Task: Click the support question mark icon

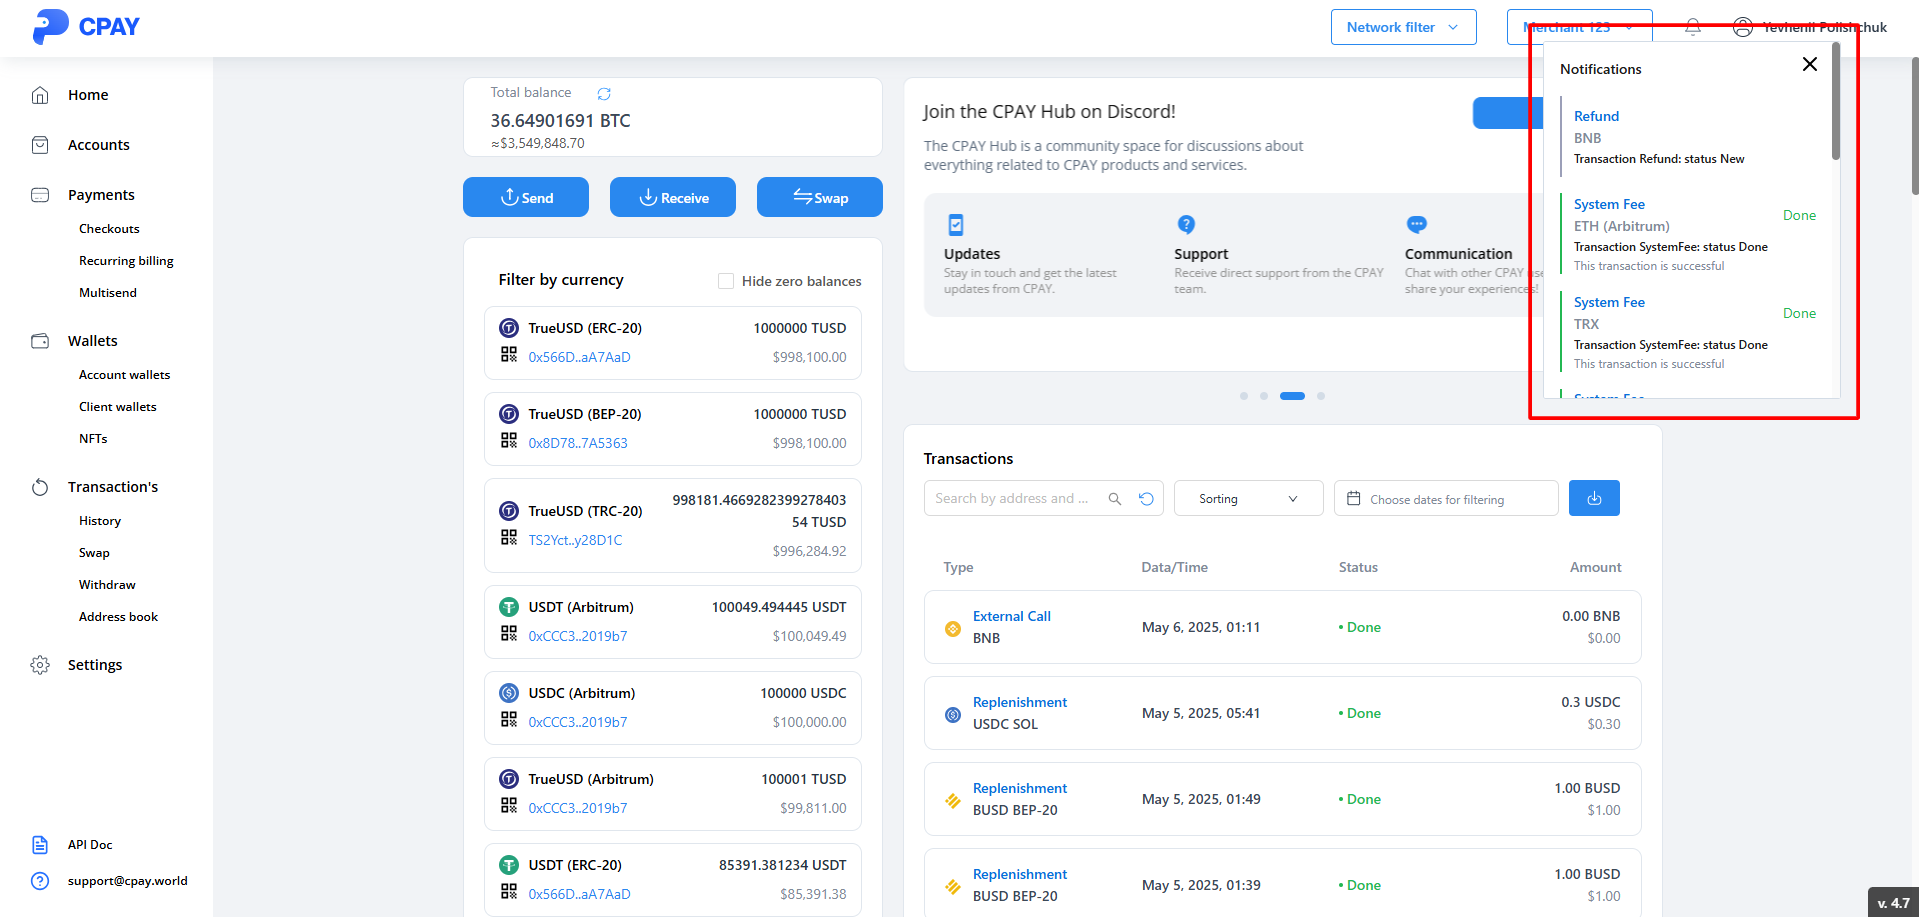Action: coord(40,881)
